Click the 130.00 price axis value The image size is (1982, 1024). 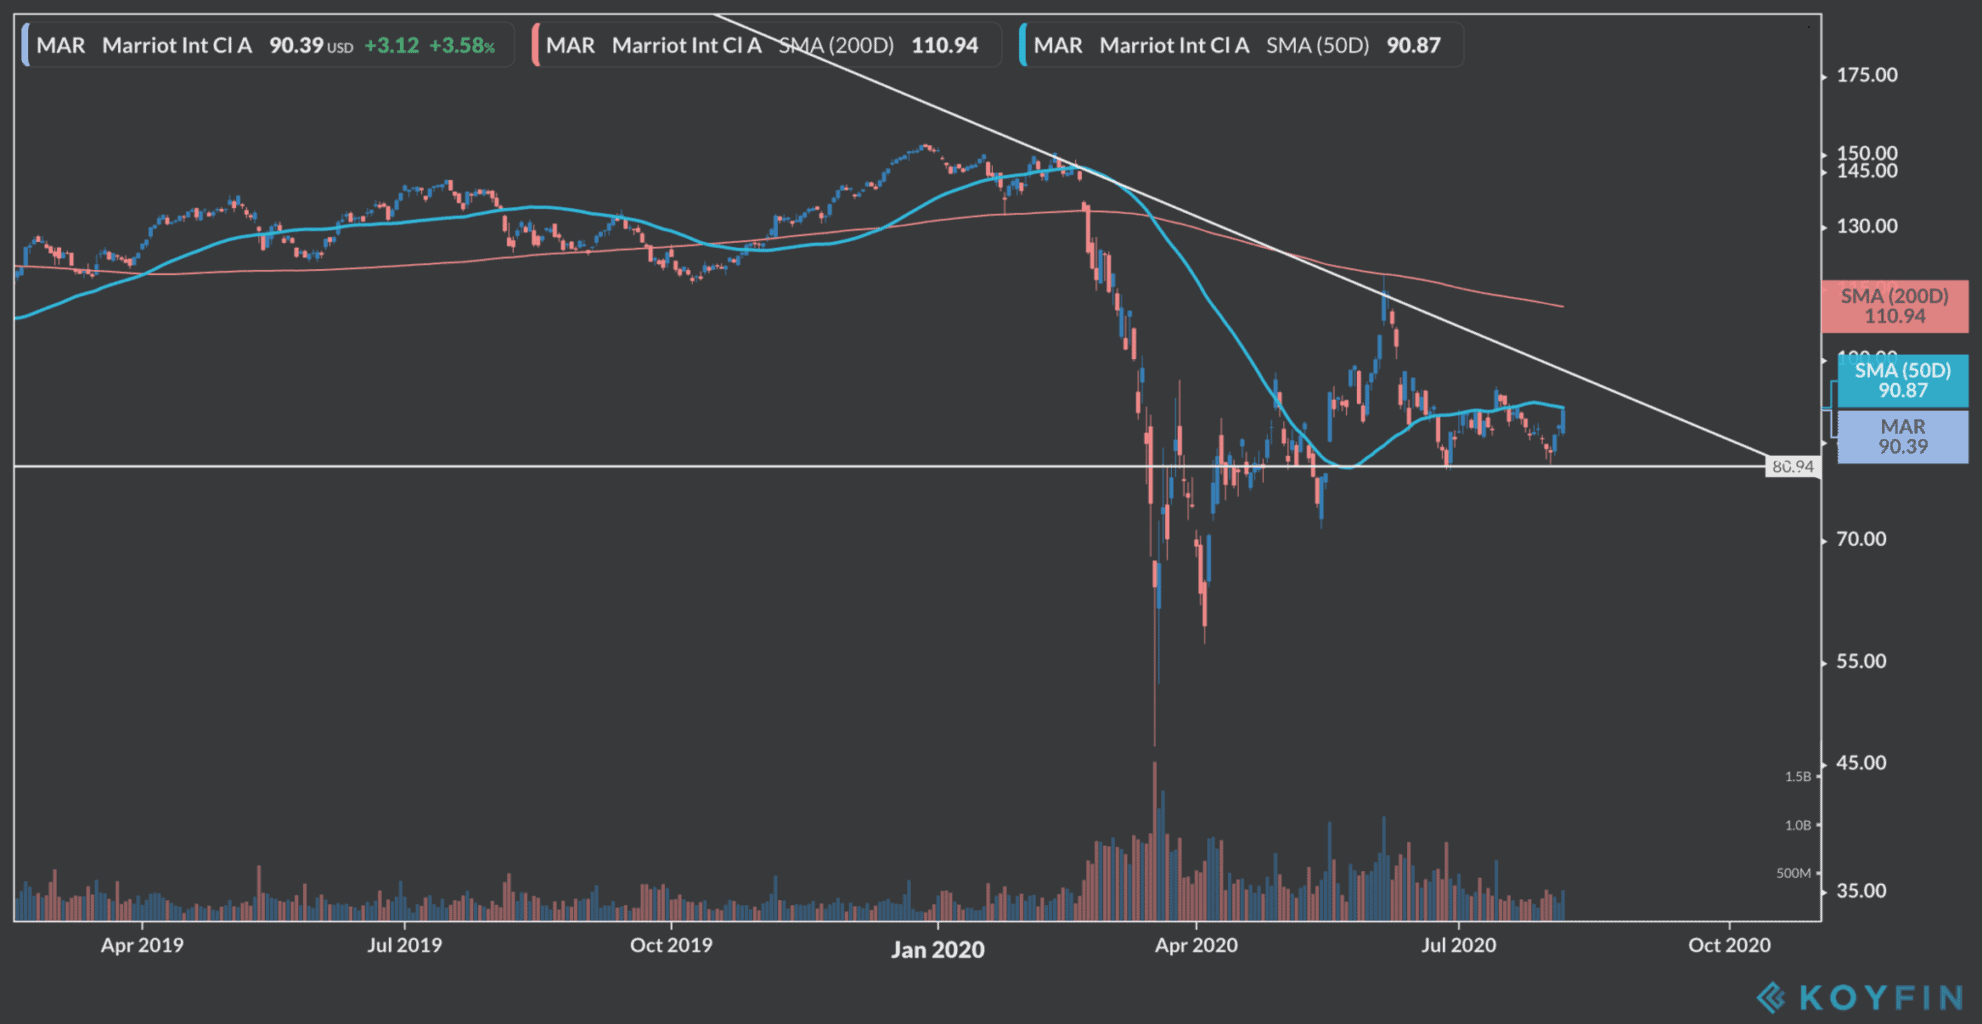click(x=1867, y=226)
